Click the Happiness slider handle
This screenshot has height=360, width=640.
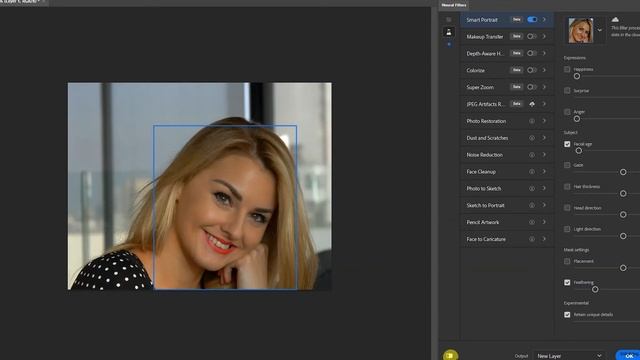tap(577, 76)
